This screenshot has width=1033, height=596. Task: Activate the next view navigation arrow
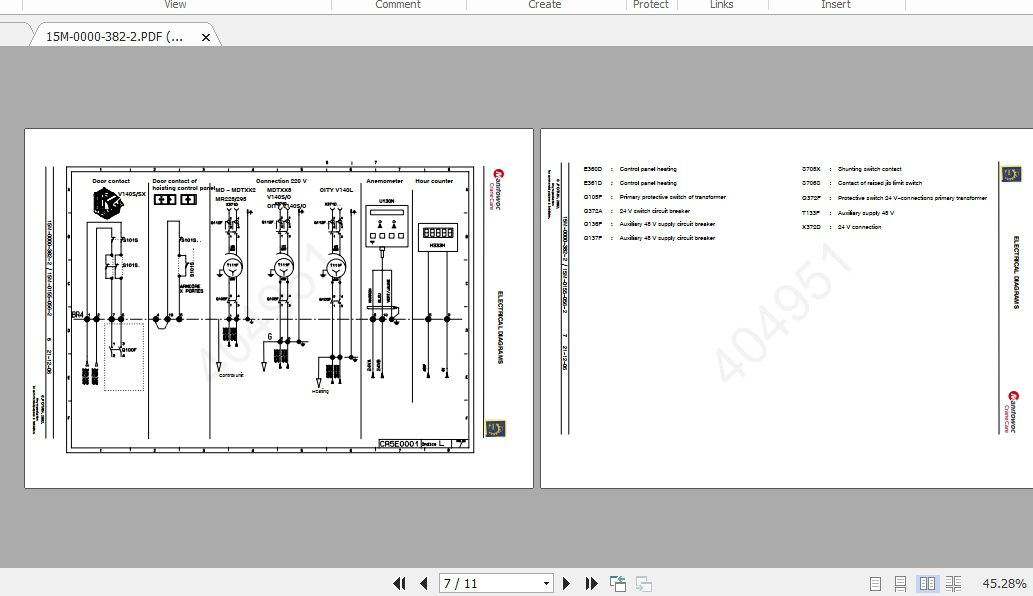click(x=643, y=583)
